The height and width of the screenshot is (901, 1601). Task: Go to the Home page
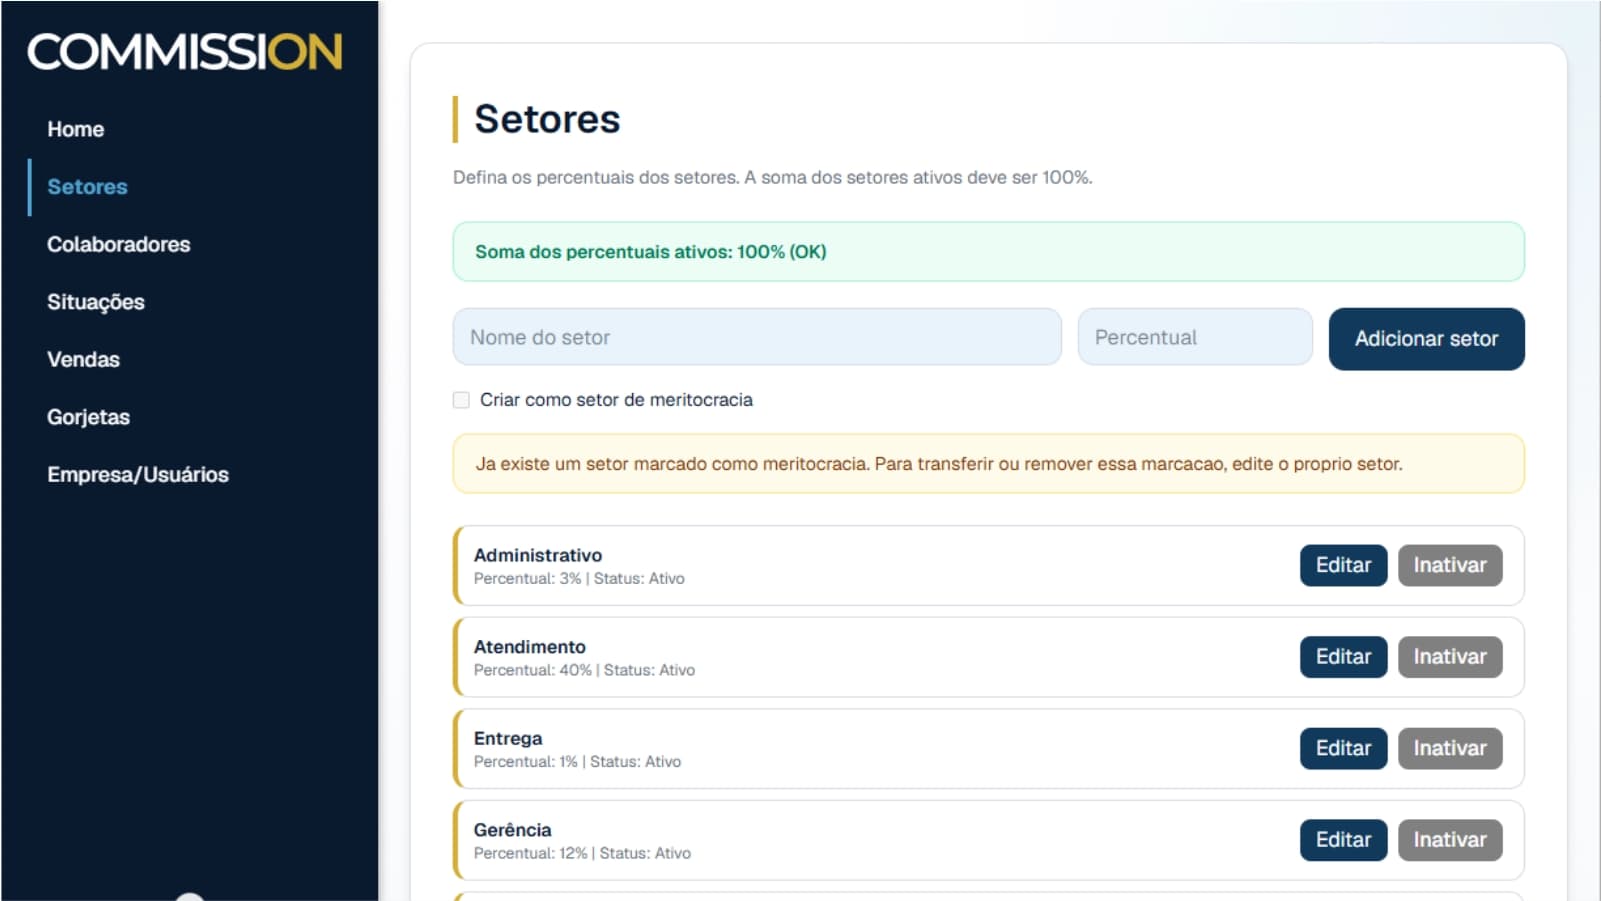[x=76, y=129]
